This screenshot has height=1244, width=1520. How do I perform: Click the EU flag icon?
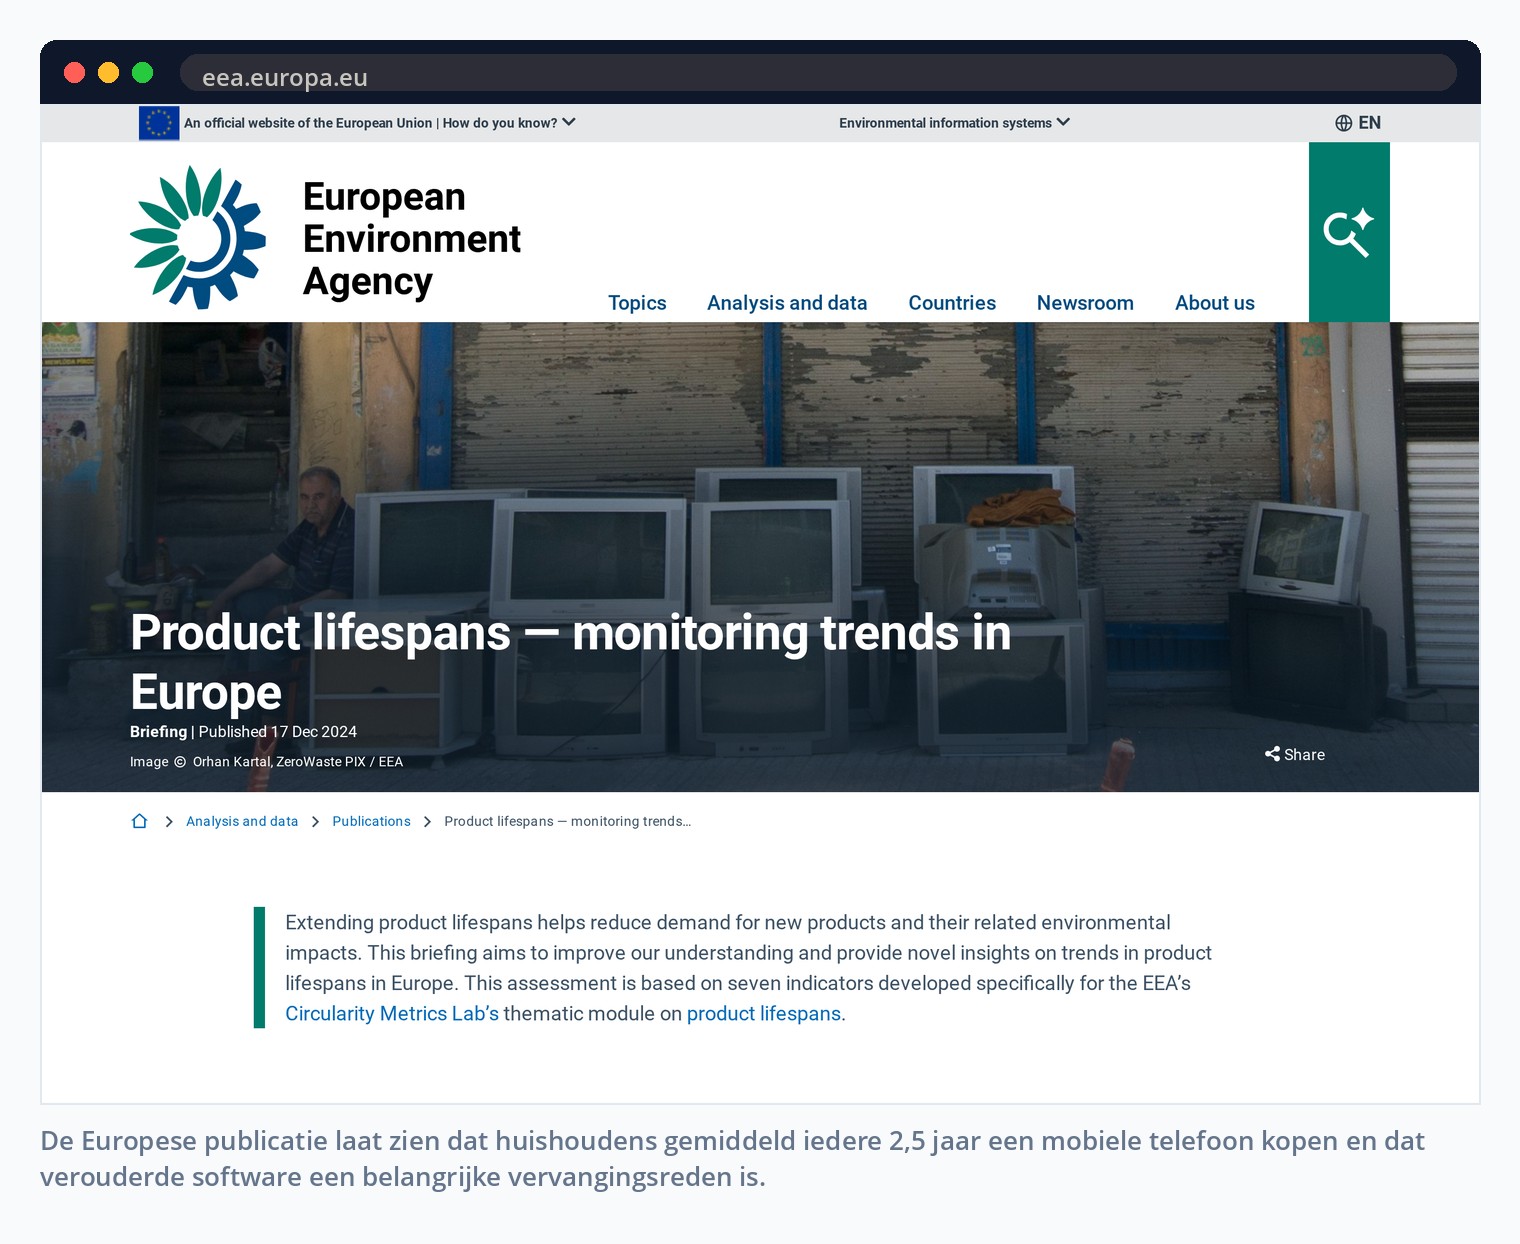pyautogui.click(x=159, y=123)
